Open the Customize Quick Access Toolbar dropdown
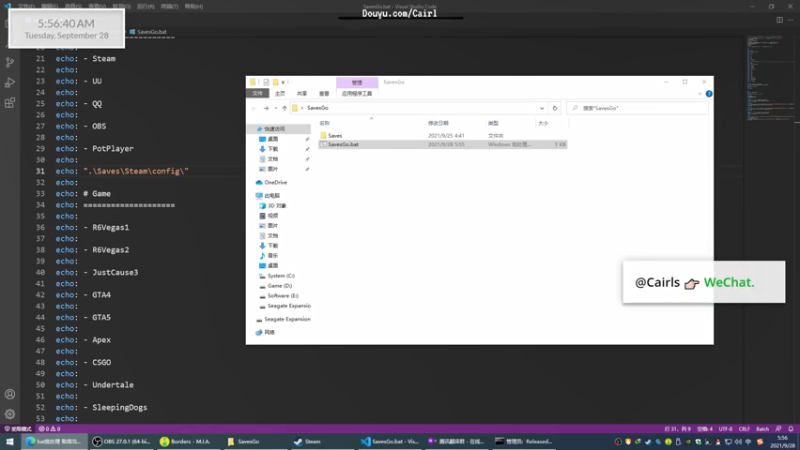 pyautogui.click(x=283, y=82)
